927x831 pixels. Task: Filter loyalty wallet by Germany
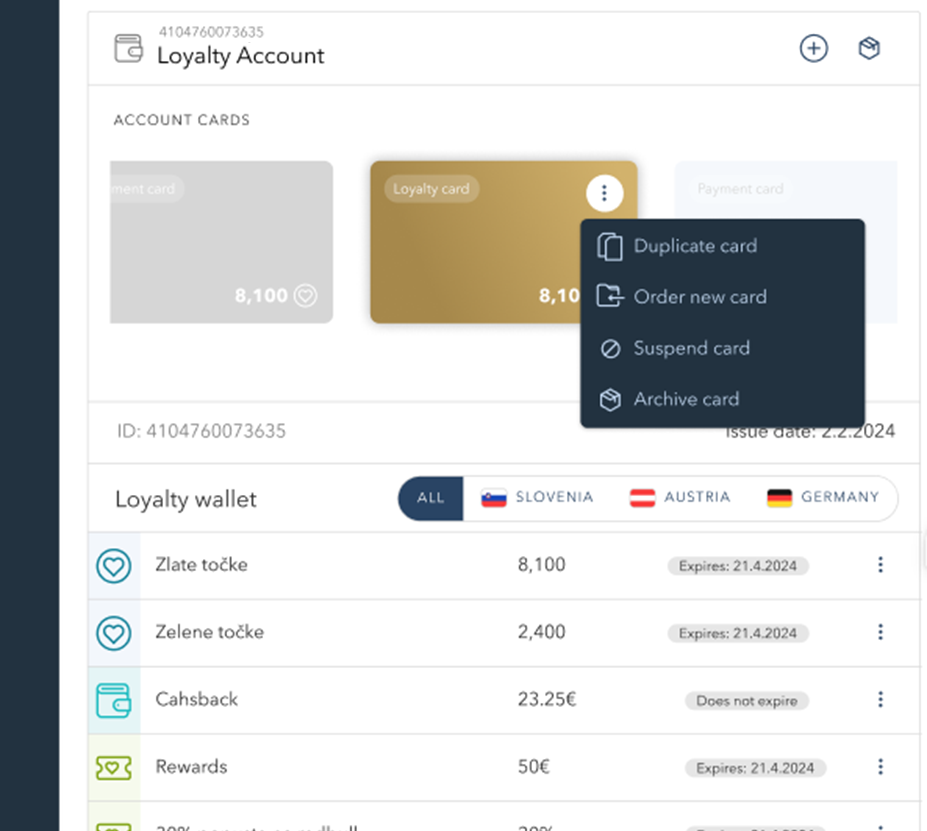point(823,498)
